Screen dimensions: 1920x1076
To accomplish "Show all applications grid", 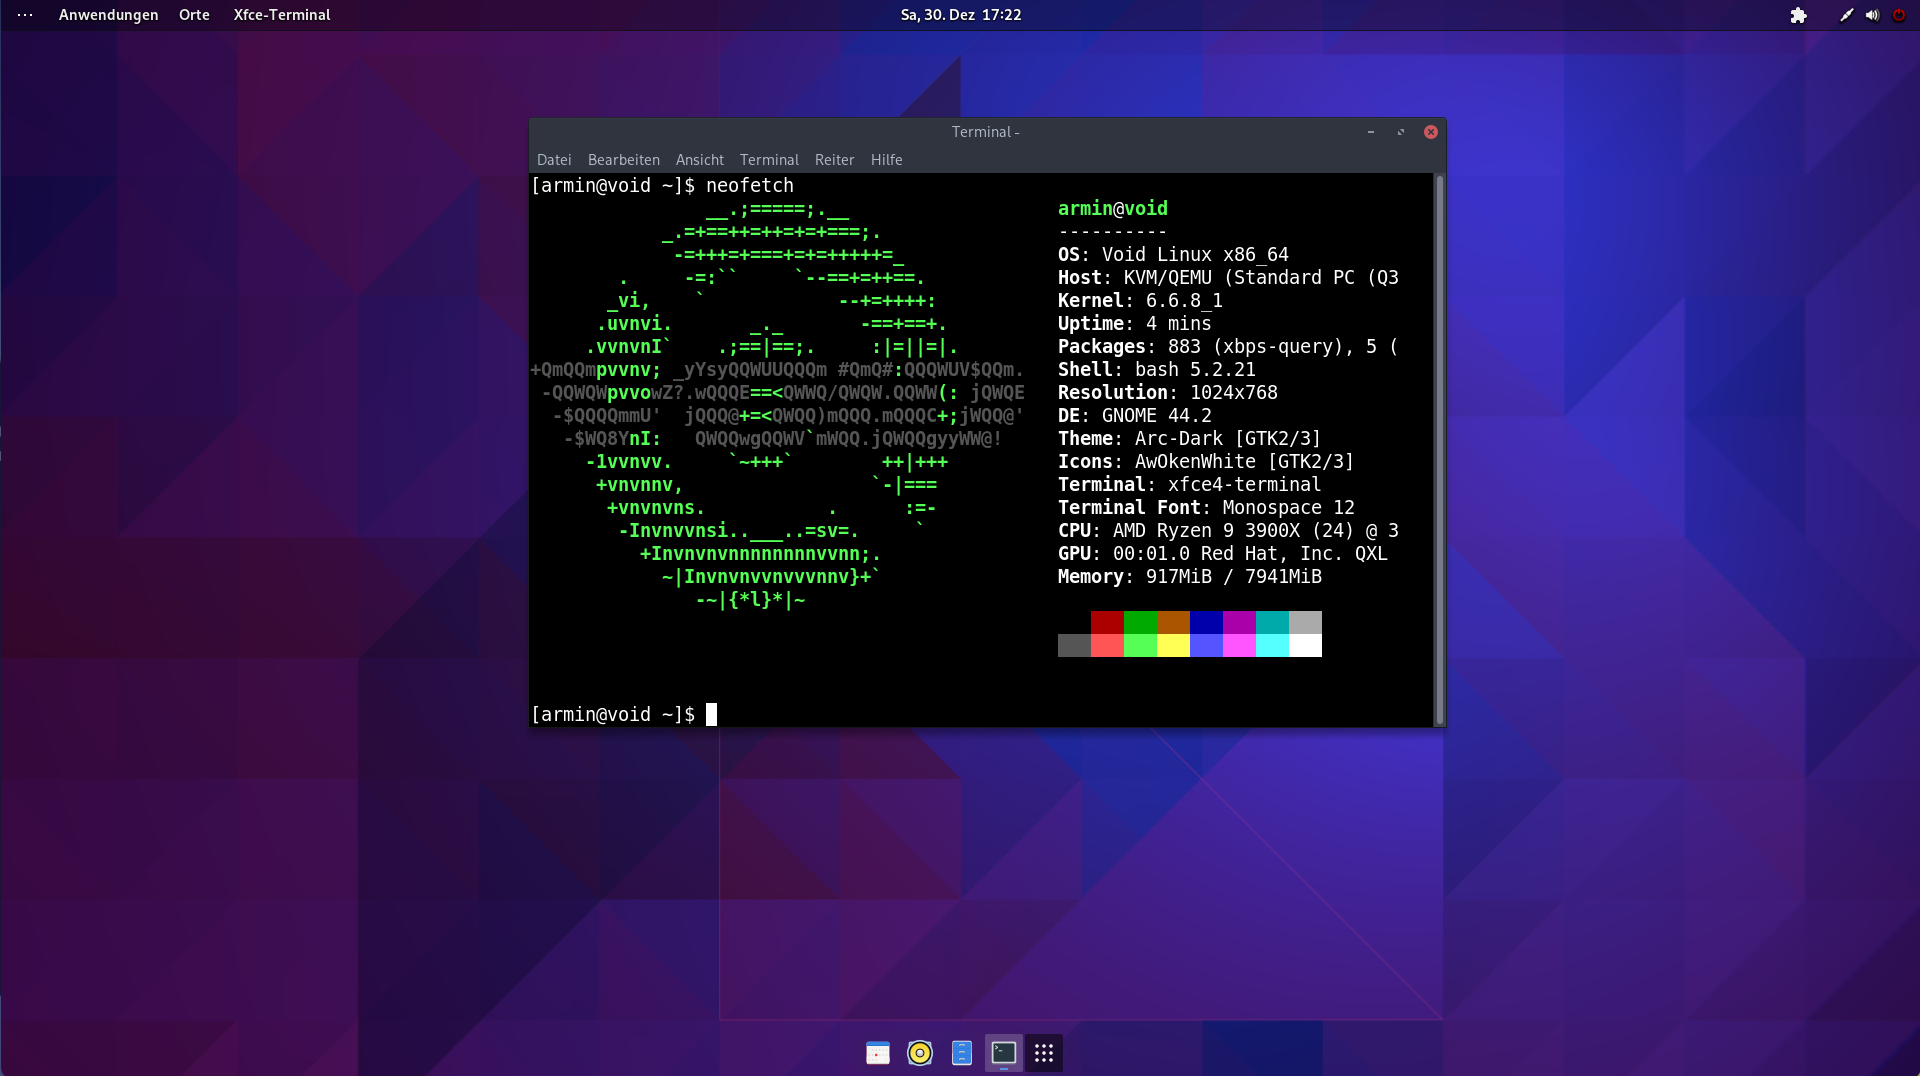I will click(x=1044, y=1053).
